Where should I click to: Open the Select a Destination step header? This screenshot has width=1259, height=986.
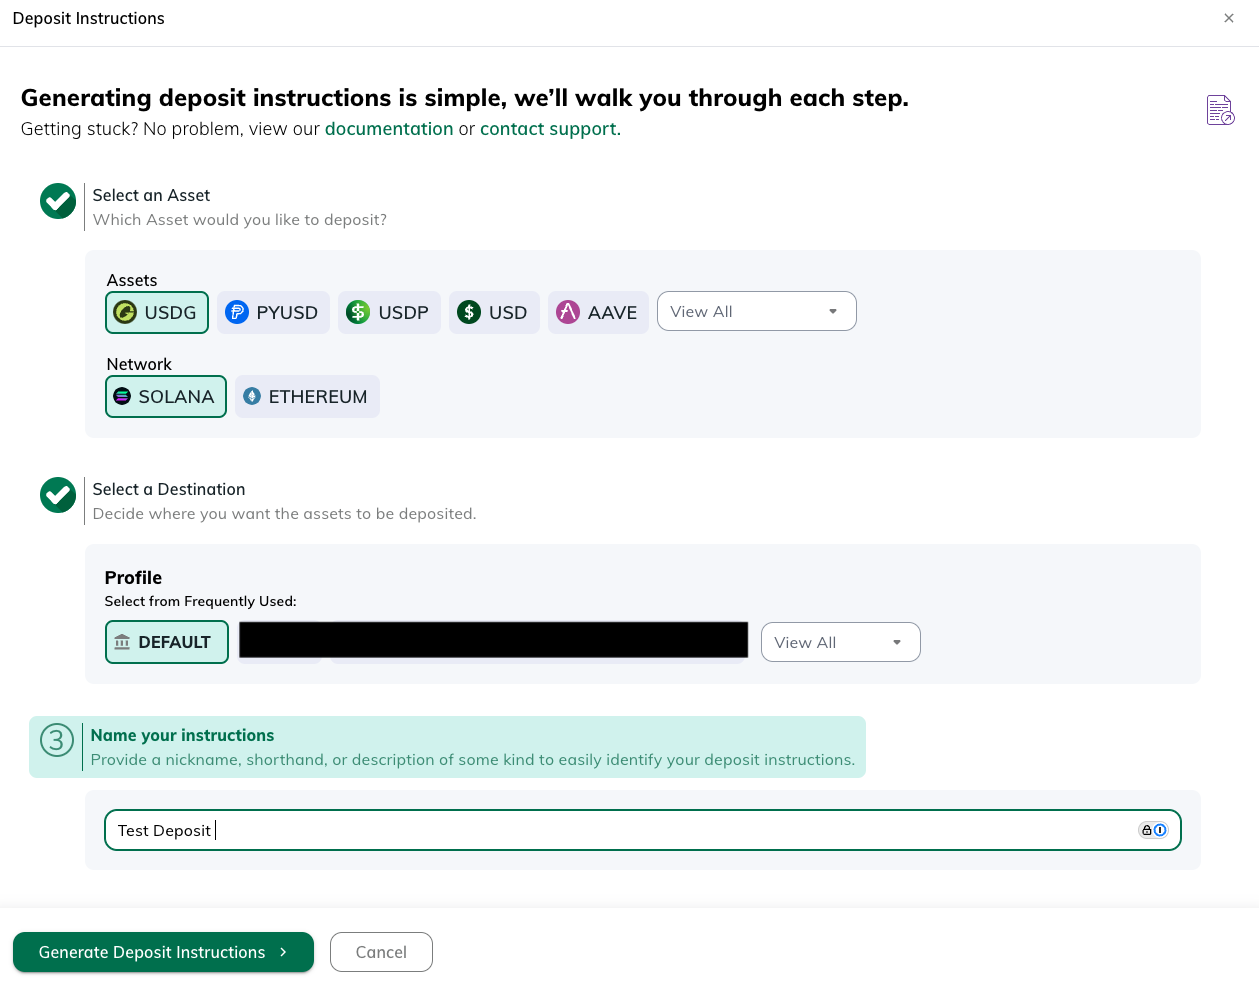[169, 489]
